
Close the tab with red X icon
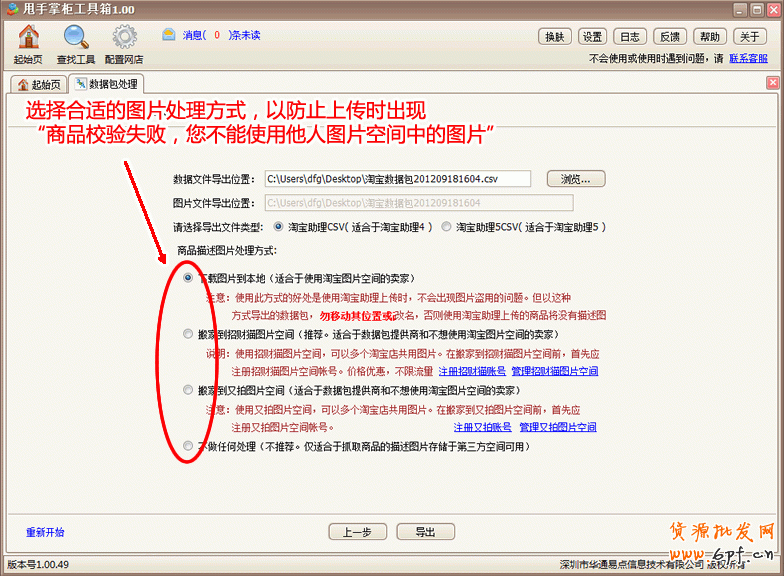772,83
